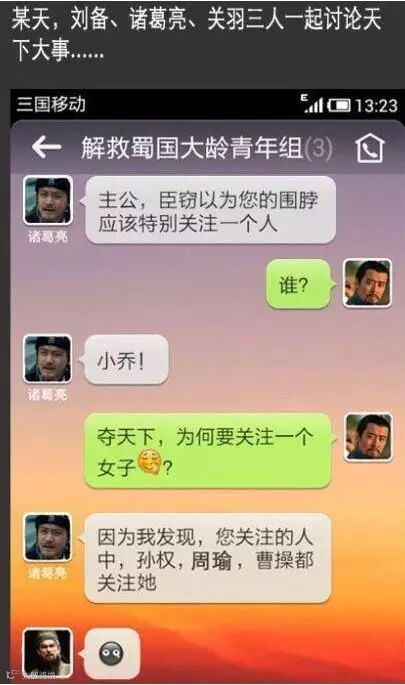The width and height of the screenshot is (405, 685).
Task: Tap the 三国移动 carrier label
Action: click(x=51, y=104)
